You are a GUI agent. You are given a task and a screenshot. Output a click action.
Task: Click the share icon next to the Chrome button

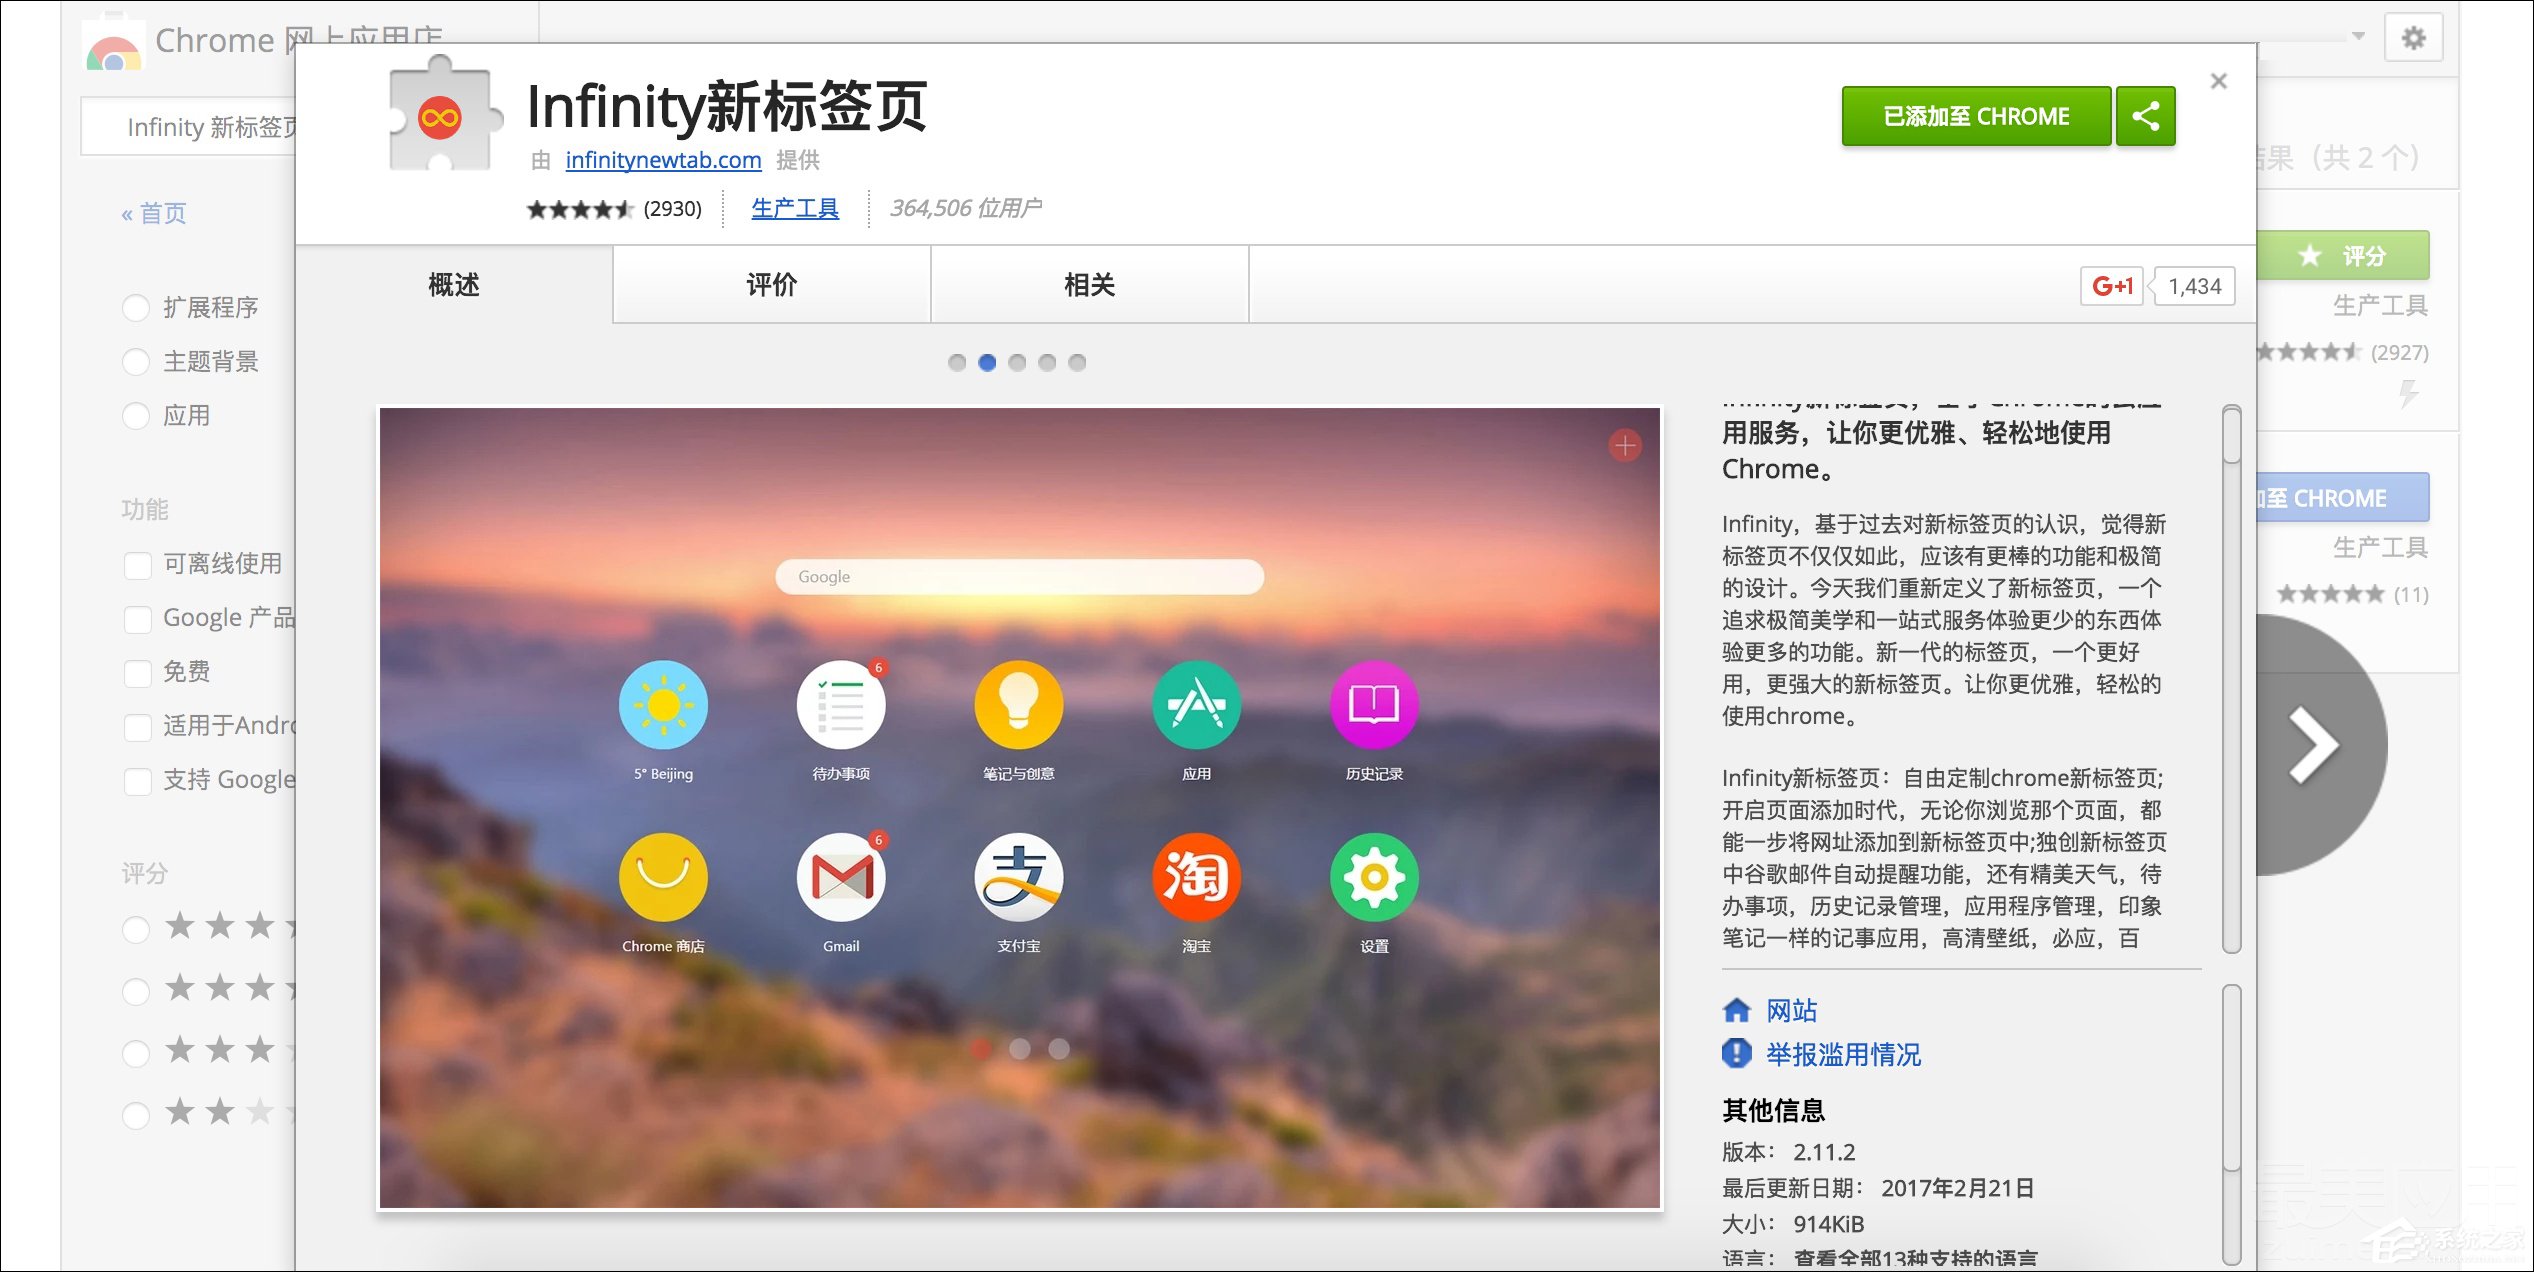click(x=2145, y=116)
